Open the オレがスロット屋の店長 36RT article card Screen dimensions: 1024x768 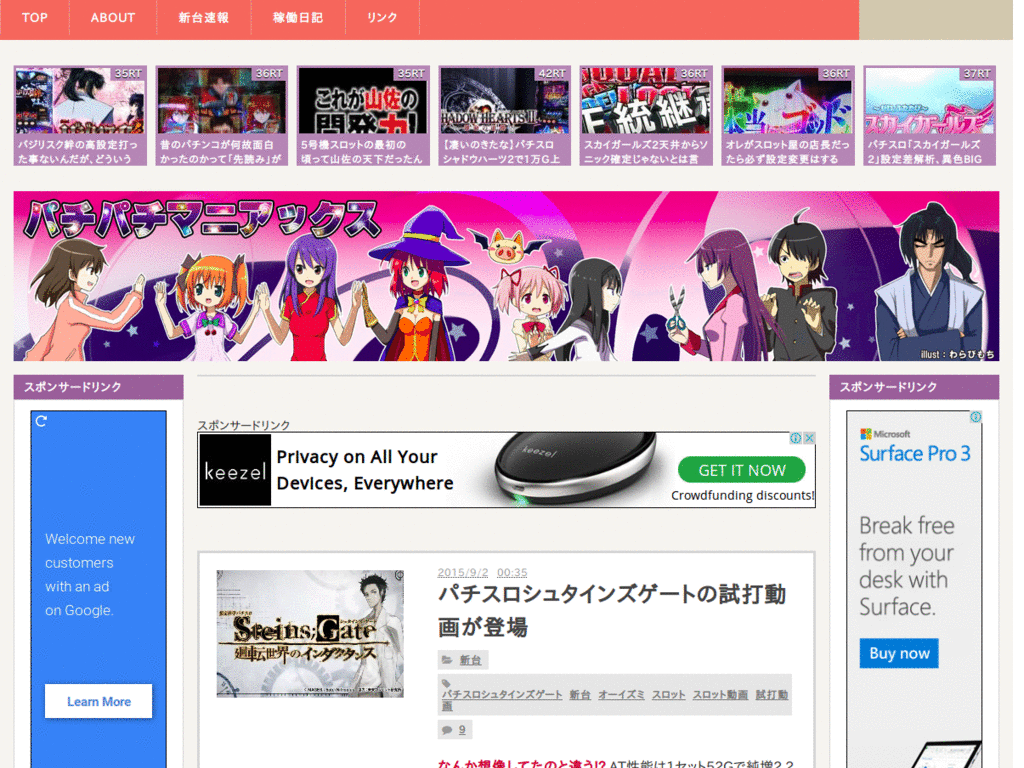[x=788, y=116]
